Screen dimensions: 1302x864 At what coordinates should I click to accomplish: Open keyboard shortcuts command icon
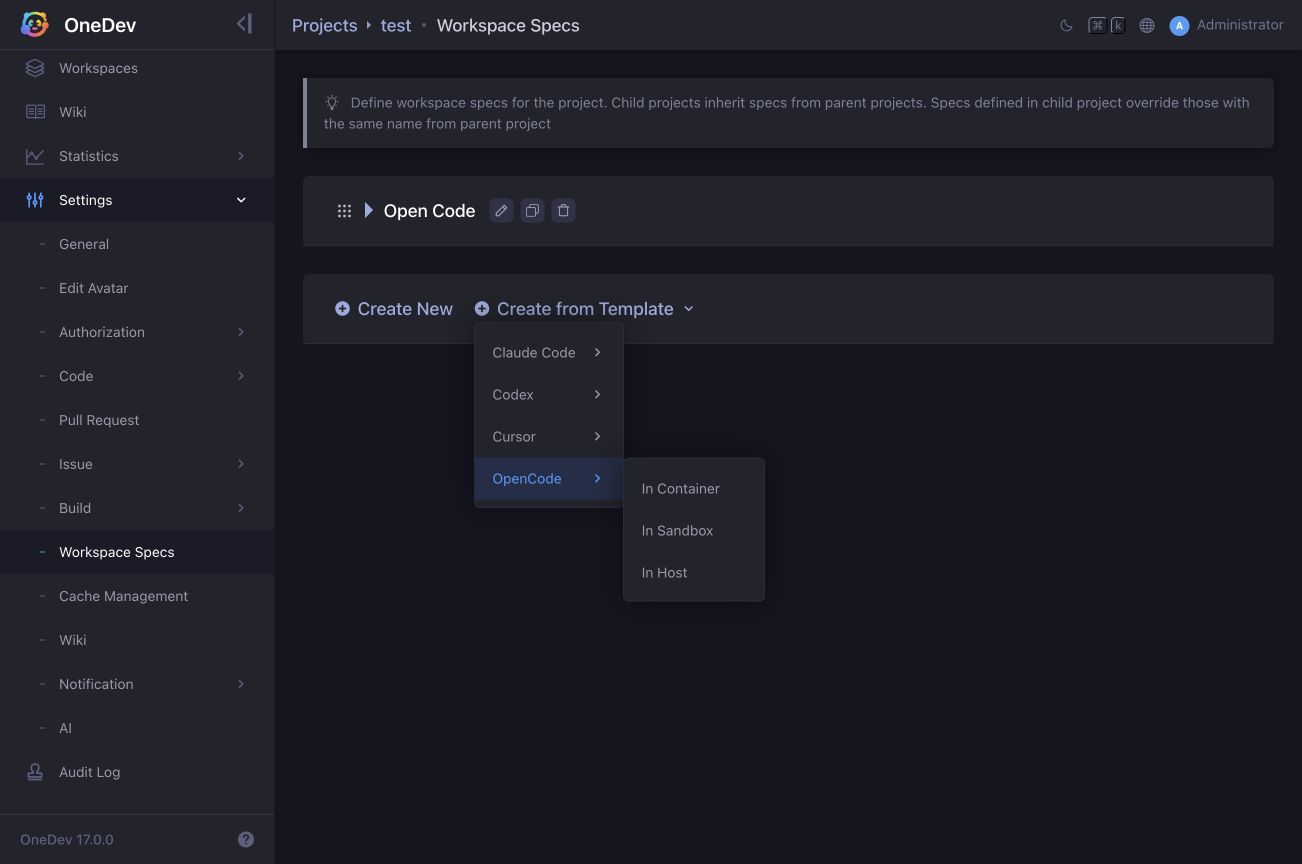click(x=1107, y=26)
